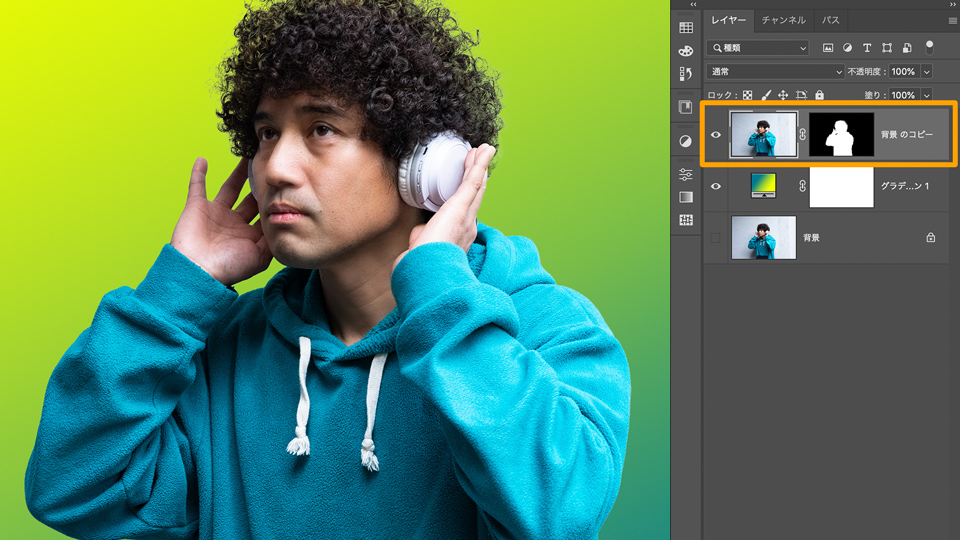Image resolution: width=960 pixels, height=540 pixels.
Task: Open the Layers panel menu icon
Action: 953,20
